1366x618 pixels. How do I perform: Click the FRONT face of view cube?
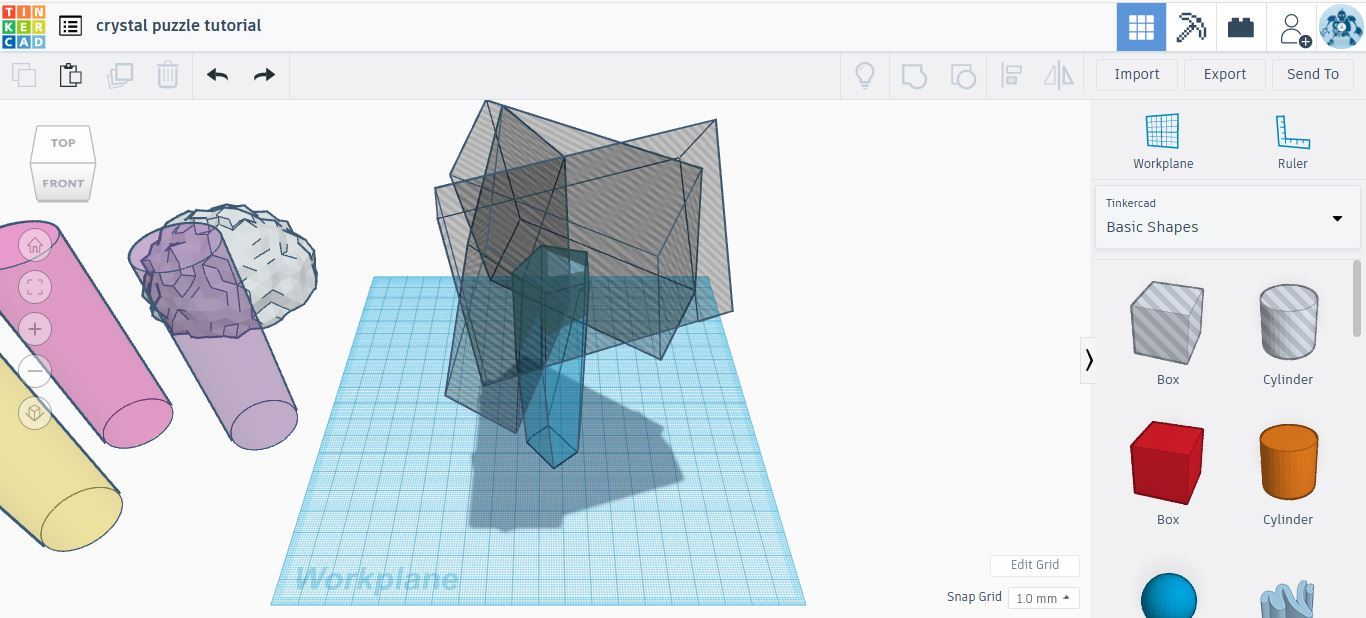click(63, 183)
